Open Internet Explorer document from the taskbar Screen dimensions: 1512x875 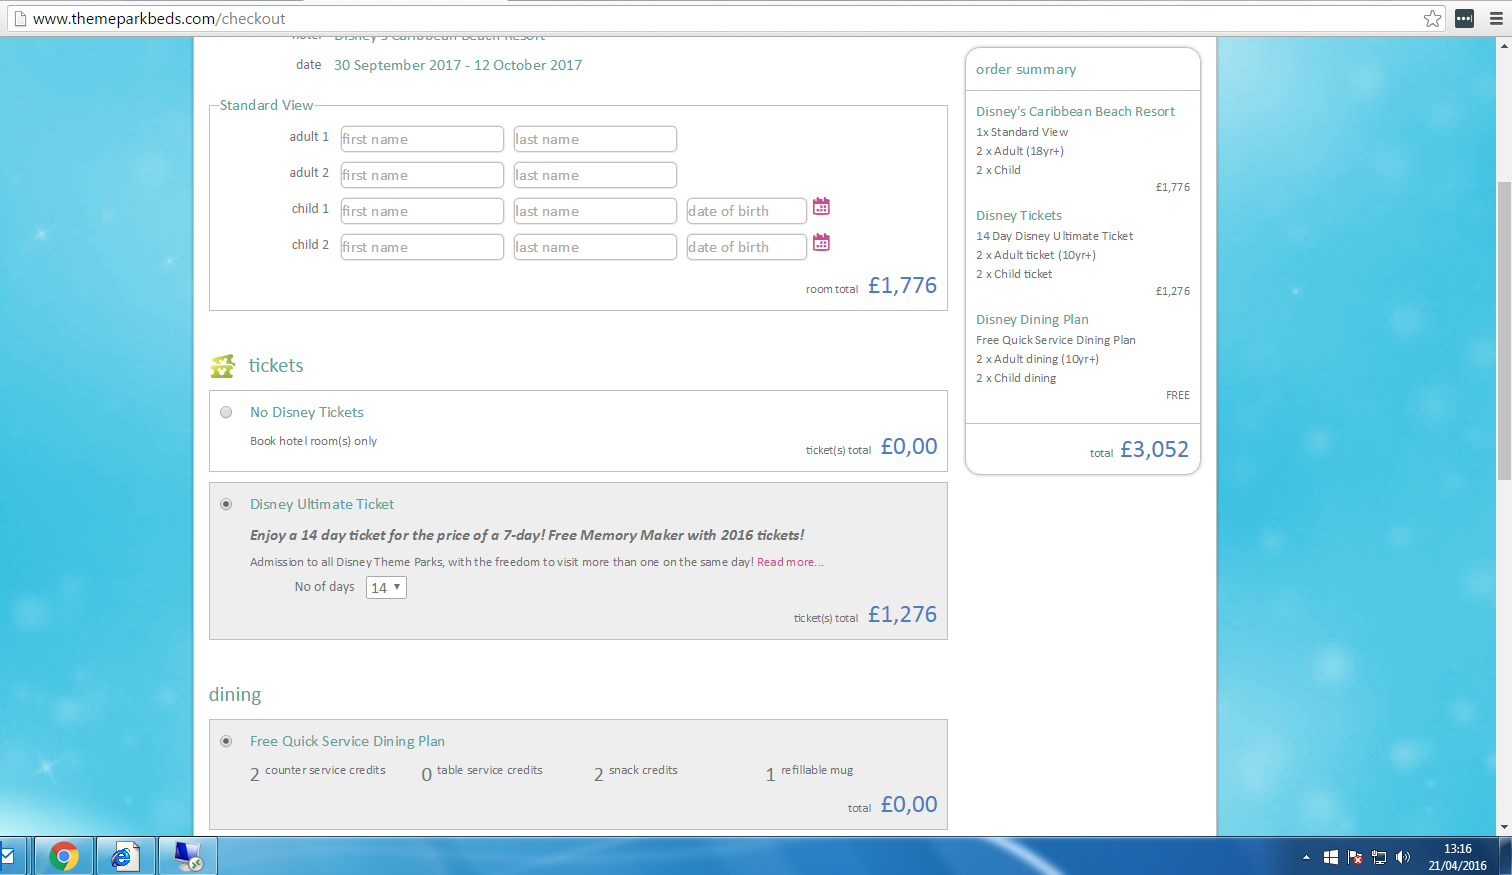coord(126,856)
